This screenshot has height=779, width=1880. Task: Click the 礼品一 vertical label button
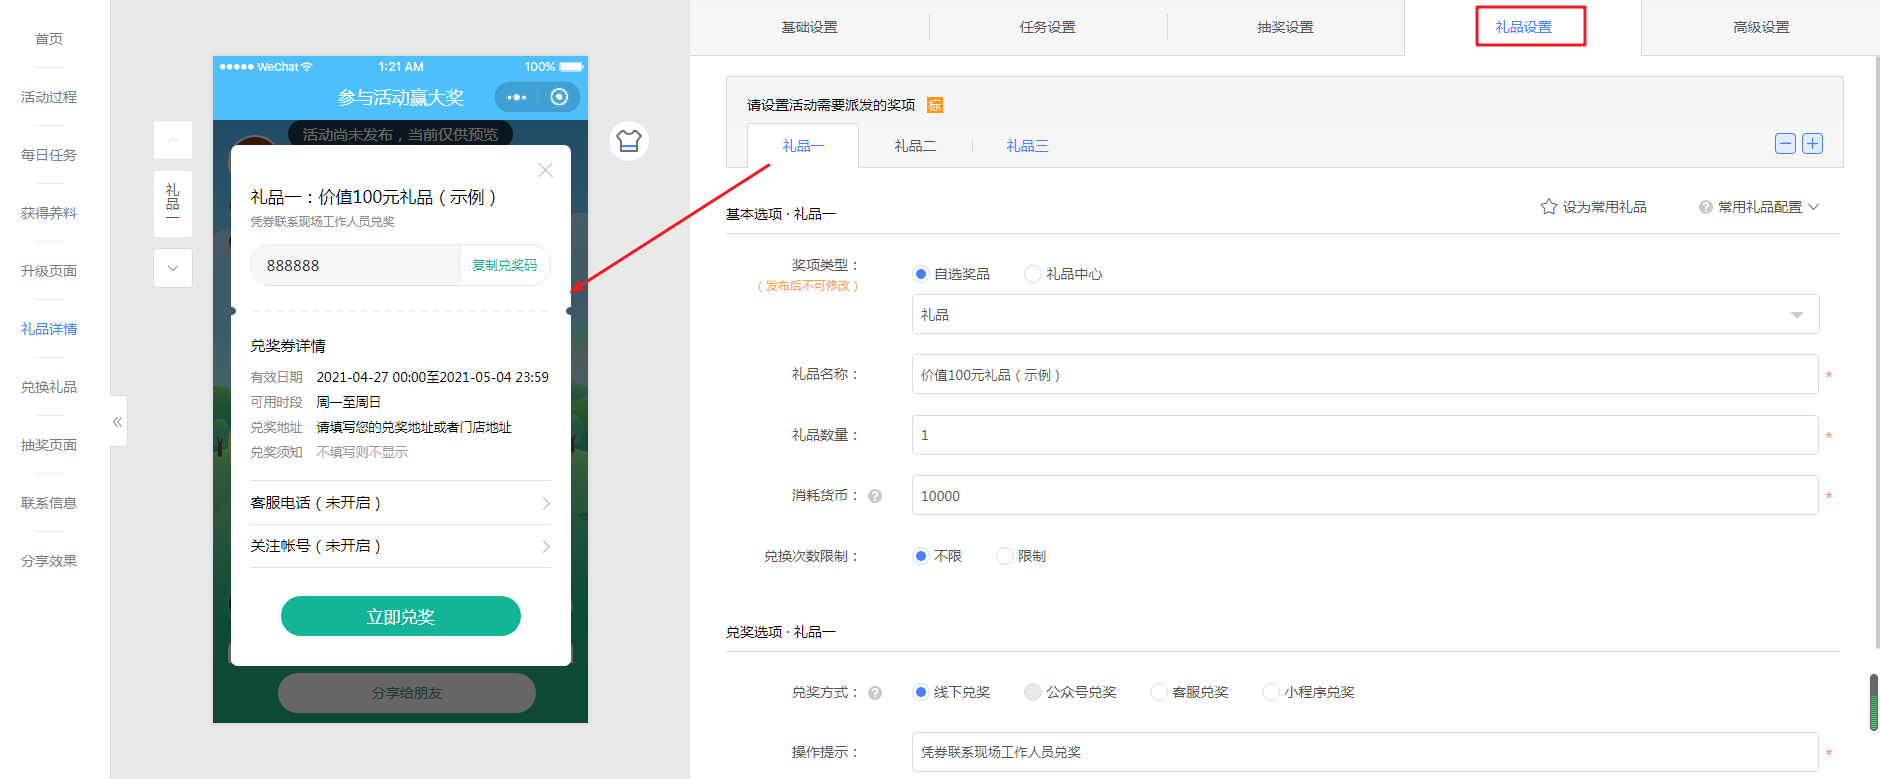click(x=173, y=203)
